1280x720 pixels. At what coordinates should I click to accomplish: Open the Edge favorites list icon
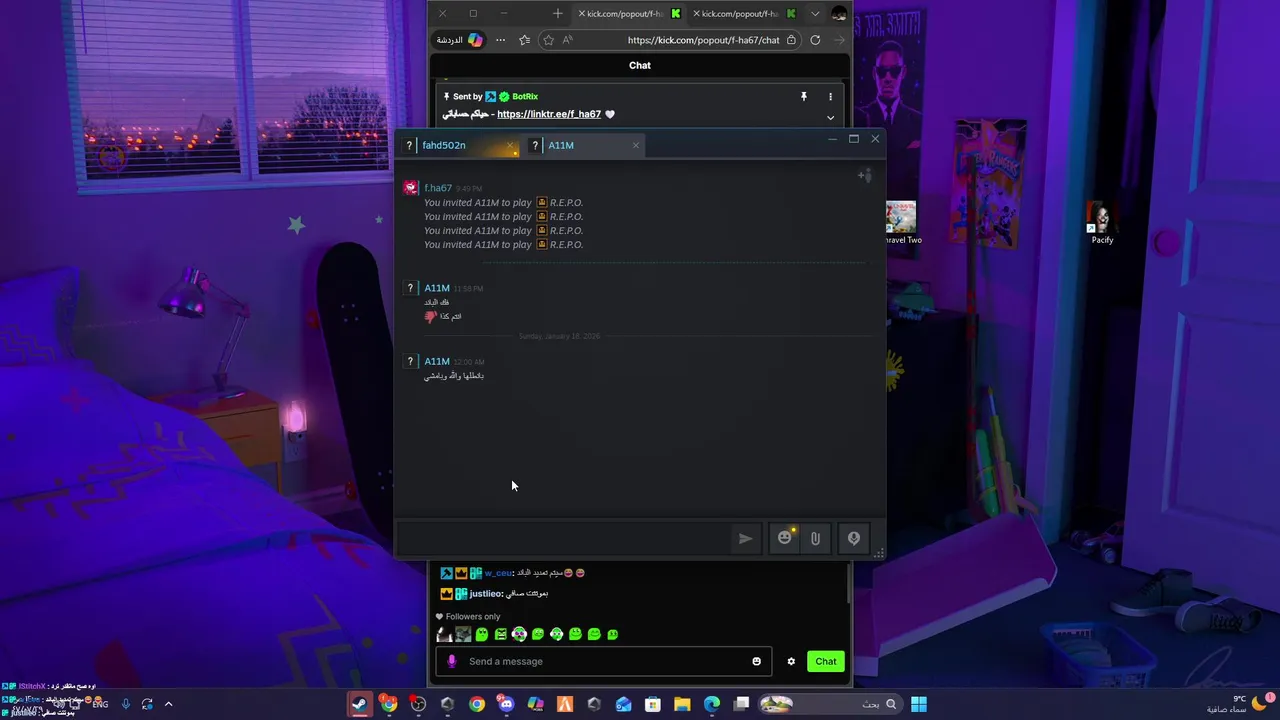pos(524,40)
